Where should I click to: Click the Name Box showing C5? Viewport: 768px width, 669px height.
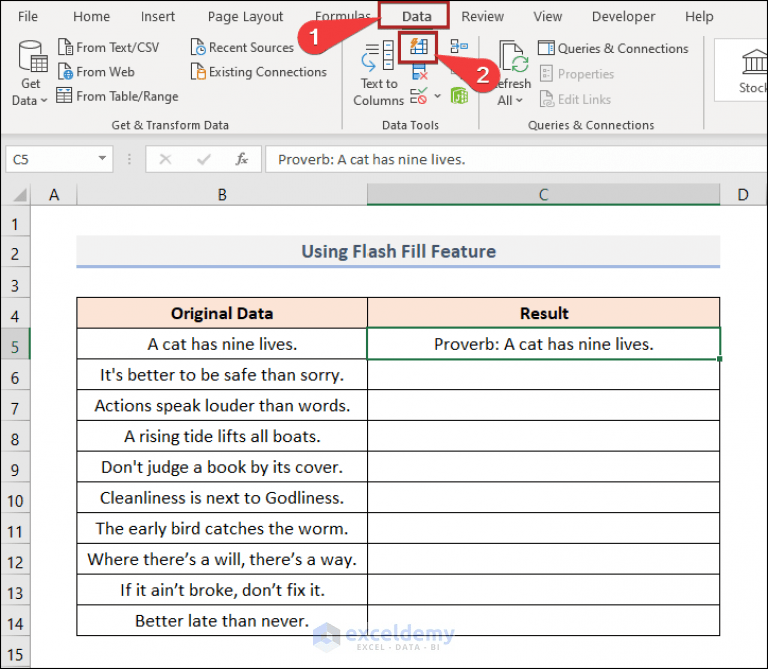(x=49, y=159)
